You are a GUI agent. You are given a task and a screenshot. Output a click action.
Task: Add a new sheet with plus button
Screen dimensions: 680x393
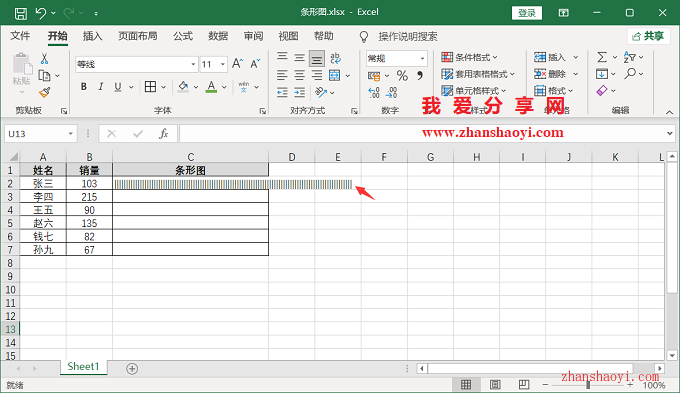[x=132, y=369]
